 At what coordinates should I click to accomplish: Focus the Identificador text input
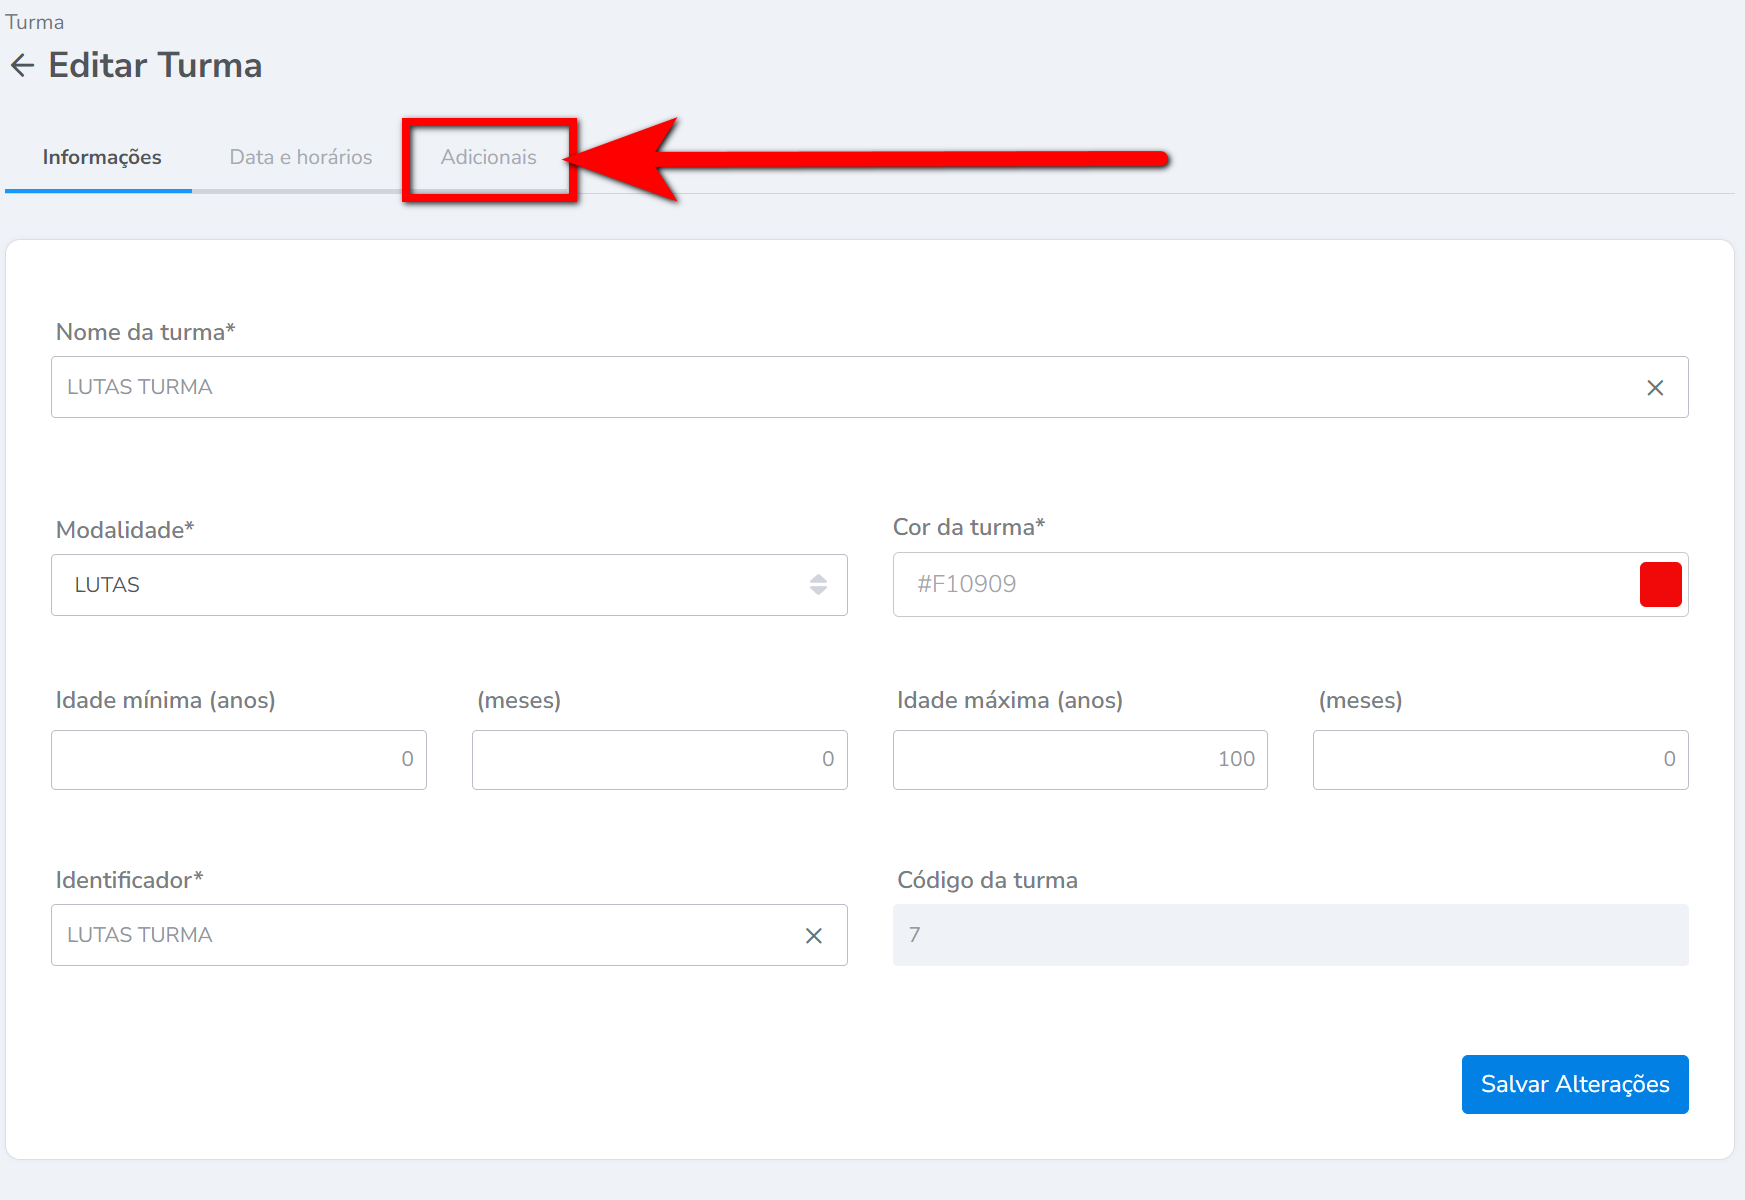tap(420, 936)
